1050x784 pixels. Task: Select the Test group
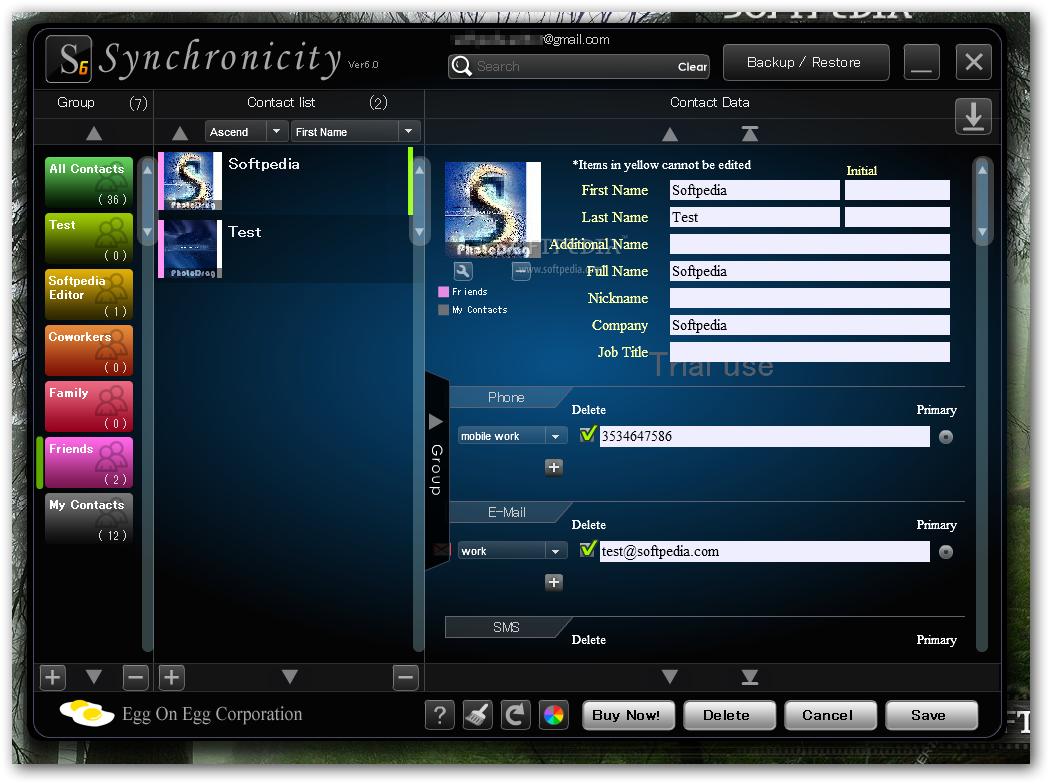click(x=89, y=239)
